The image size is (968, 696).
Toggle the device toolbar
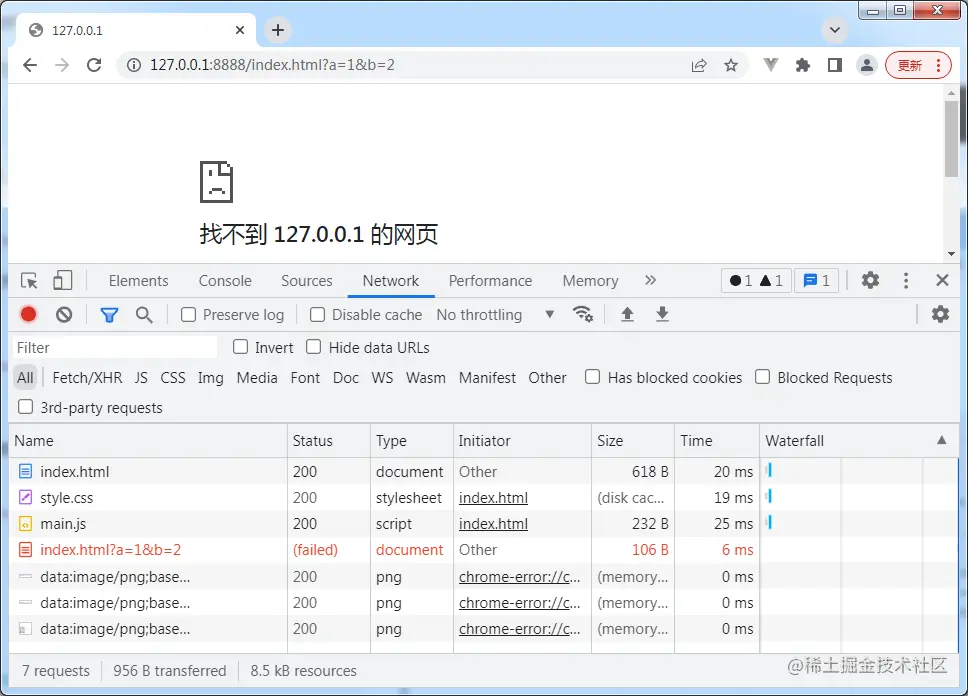point(62,280)
